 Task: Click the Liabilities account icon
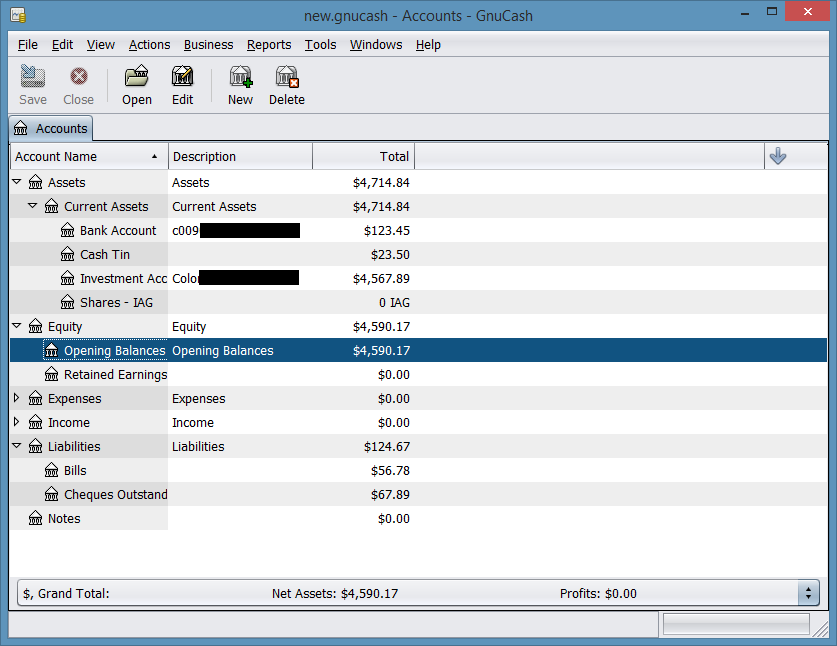[x=35, y=447]
